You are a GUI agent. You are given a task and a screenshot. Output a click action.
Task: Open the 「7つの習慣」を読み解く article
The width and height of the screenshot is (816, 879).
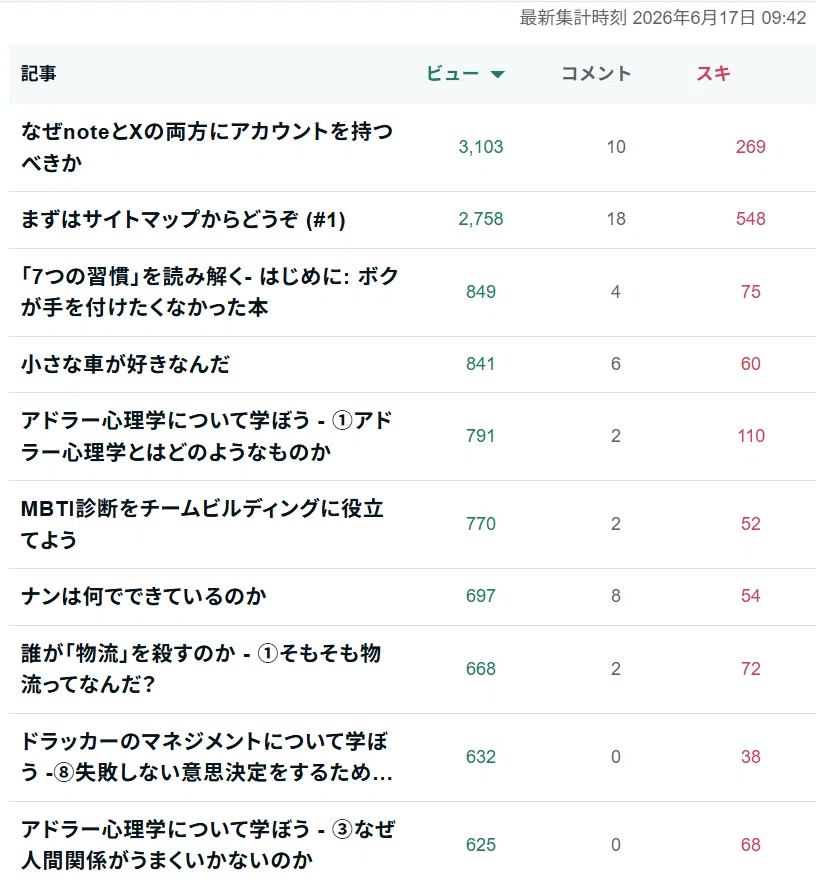pyautogui.click(x=210, y=292)
